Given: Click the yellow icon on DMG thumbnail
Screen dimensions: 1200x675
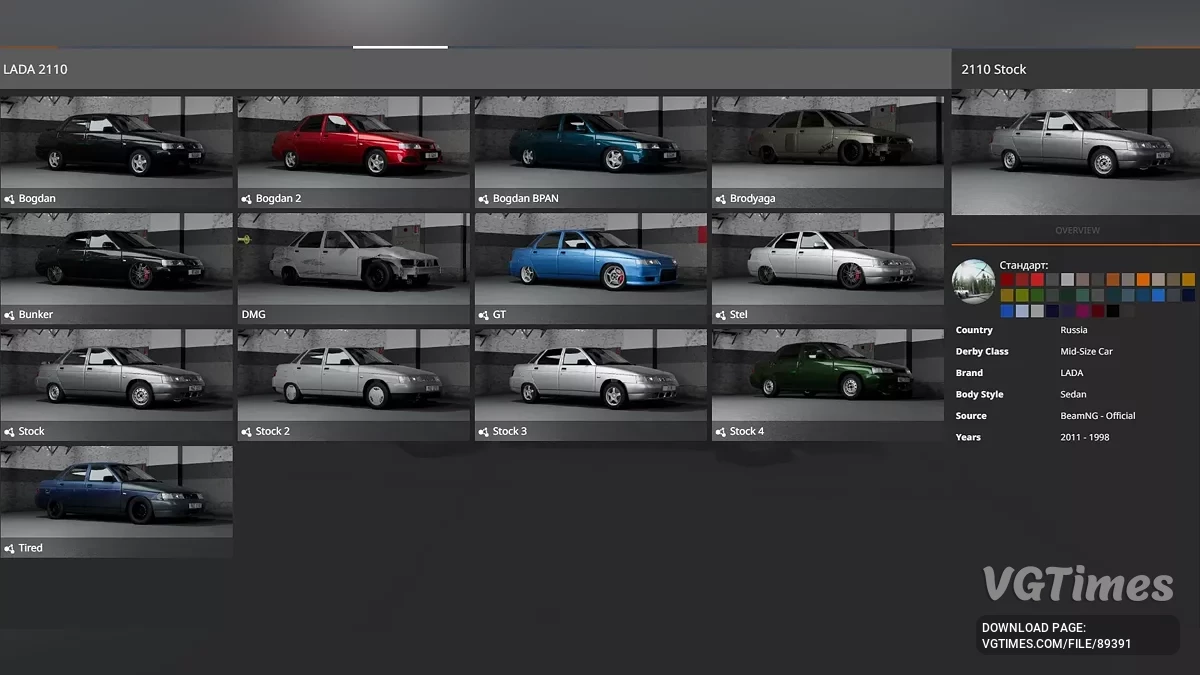Looking at the screenshot, I should (243, 240).
